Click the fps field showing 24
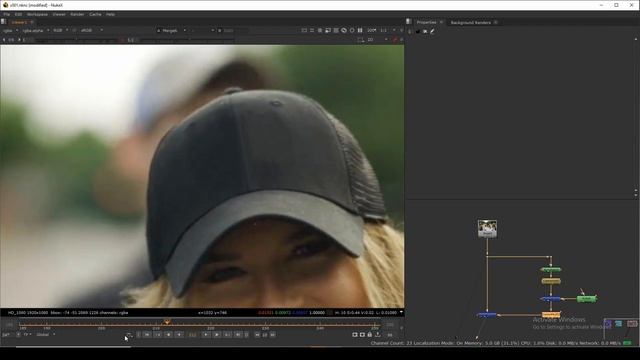 [x=6, y=335]
